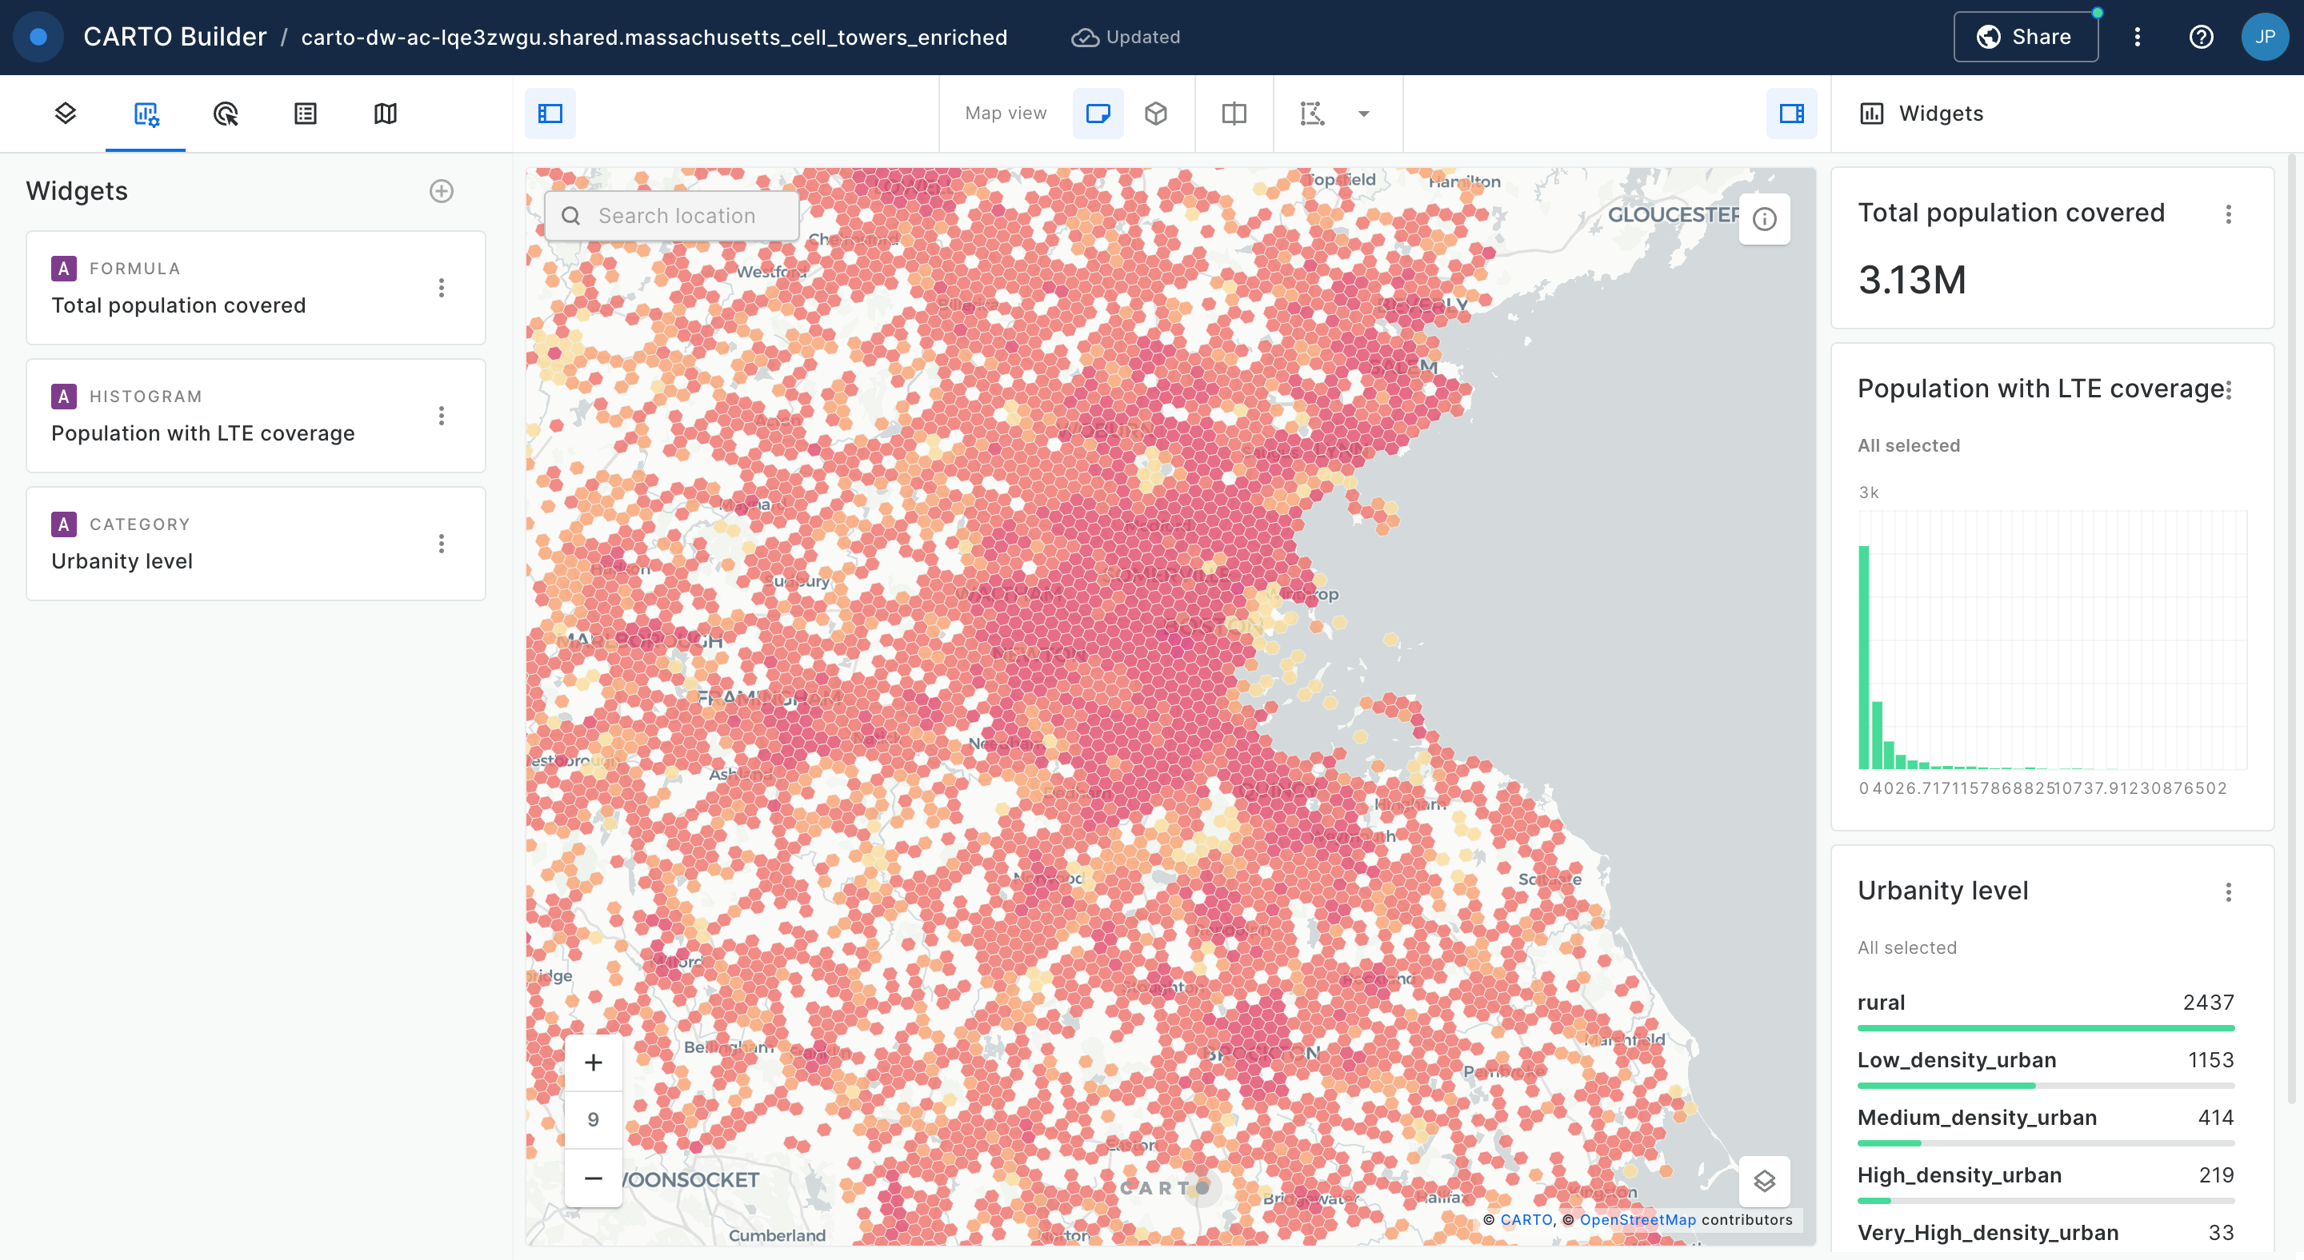Click the tallest histogram bar
The width and height of the screenshot is (2304, 1260).
click(1863, 656)
